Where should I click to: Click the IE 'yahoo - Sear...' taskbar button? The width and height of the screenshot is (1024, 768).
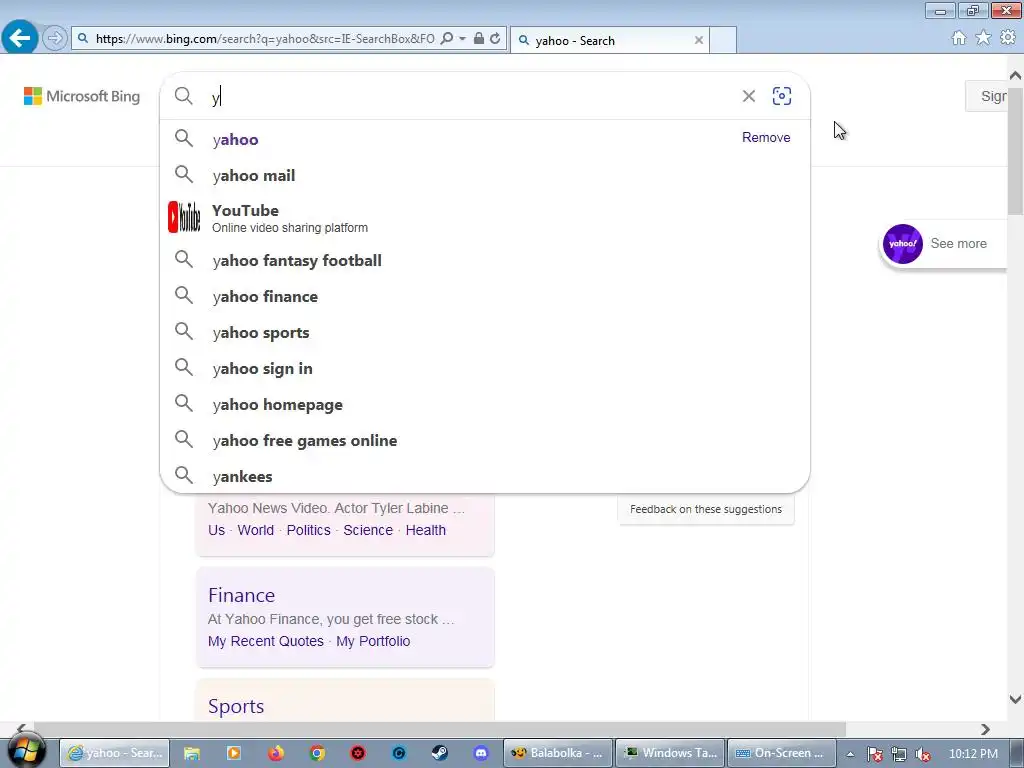click(x=115, y=753)
